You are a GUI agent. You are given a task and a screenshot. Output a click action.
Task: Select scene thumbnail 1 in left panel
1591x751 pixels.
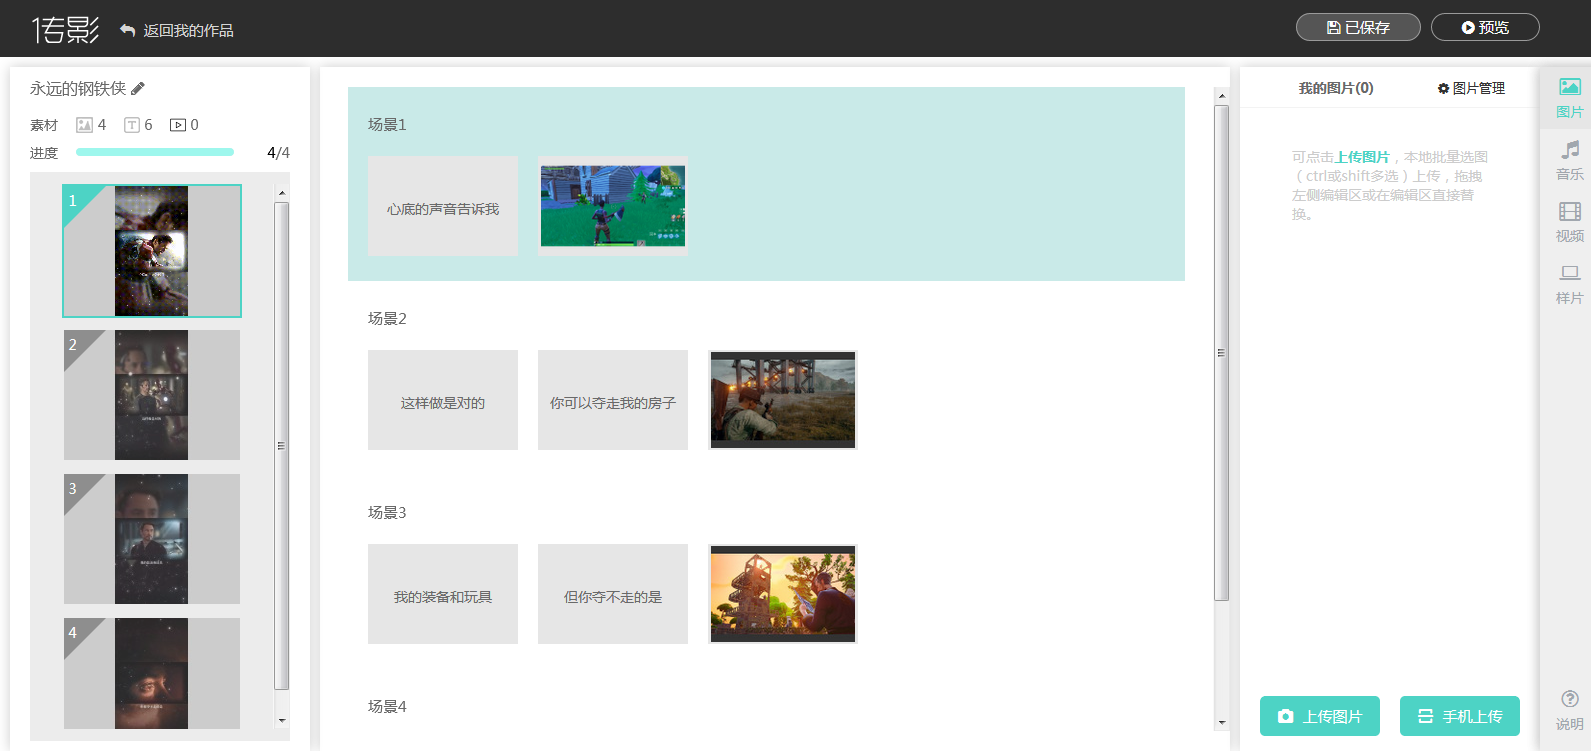tap(152, 251)
